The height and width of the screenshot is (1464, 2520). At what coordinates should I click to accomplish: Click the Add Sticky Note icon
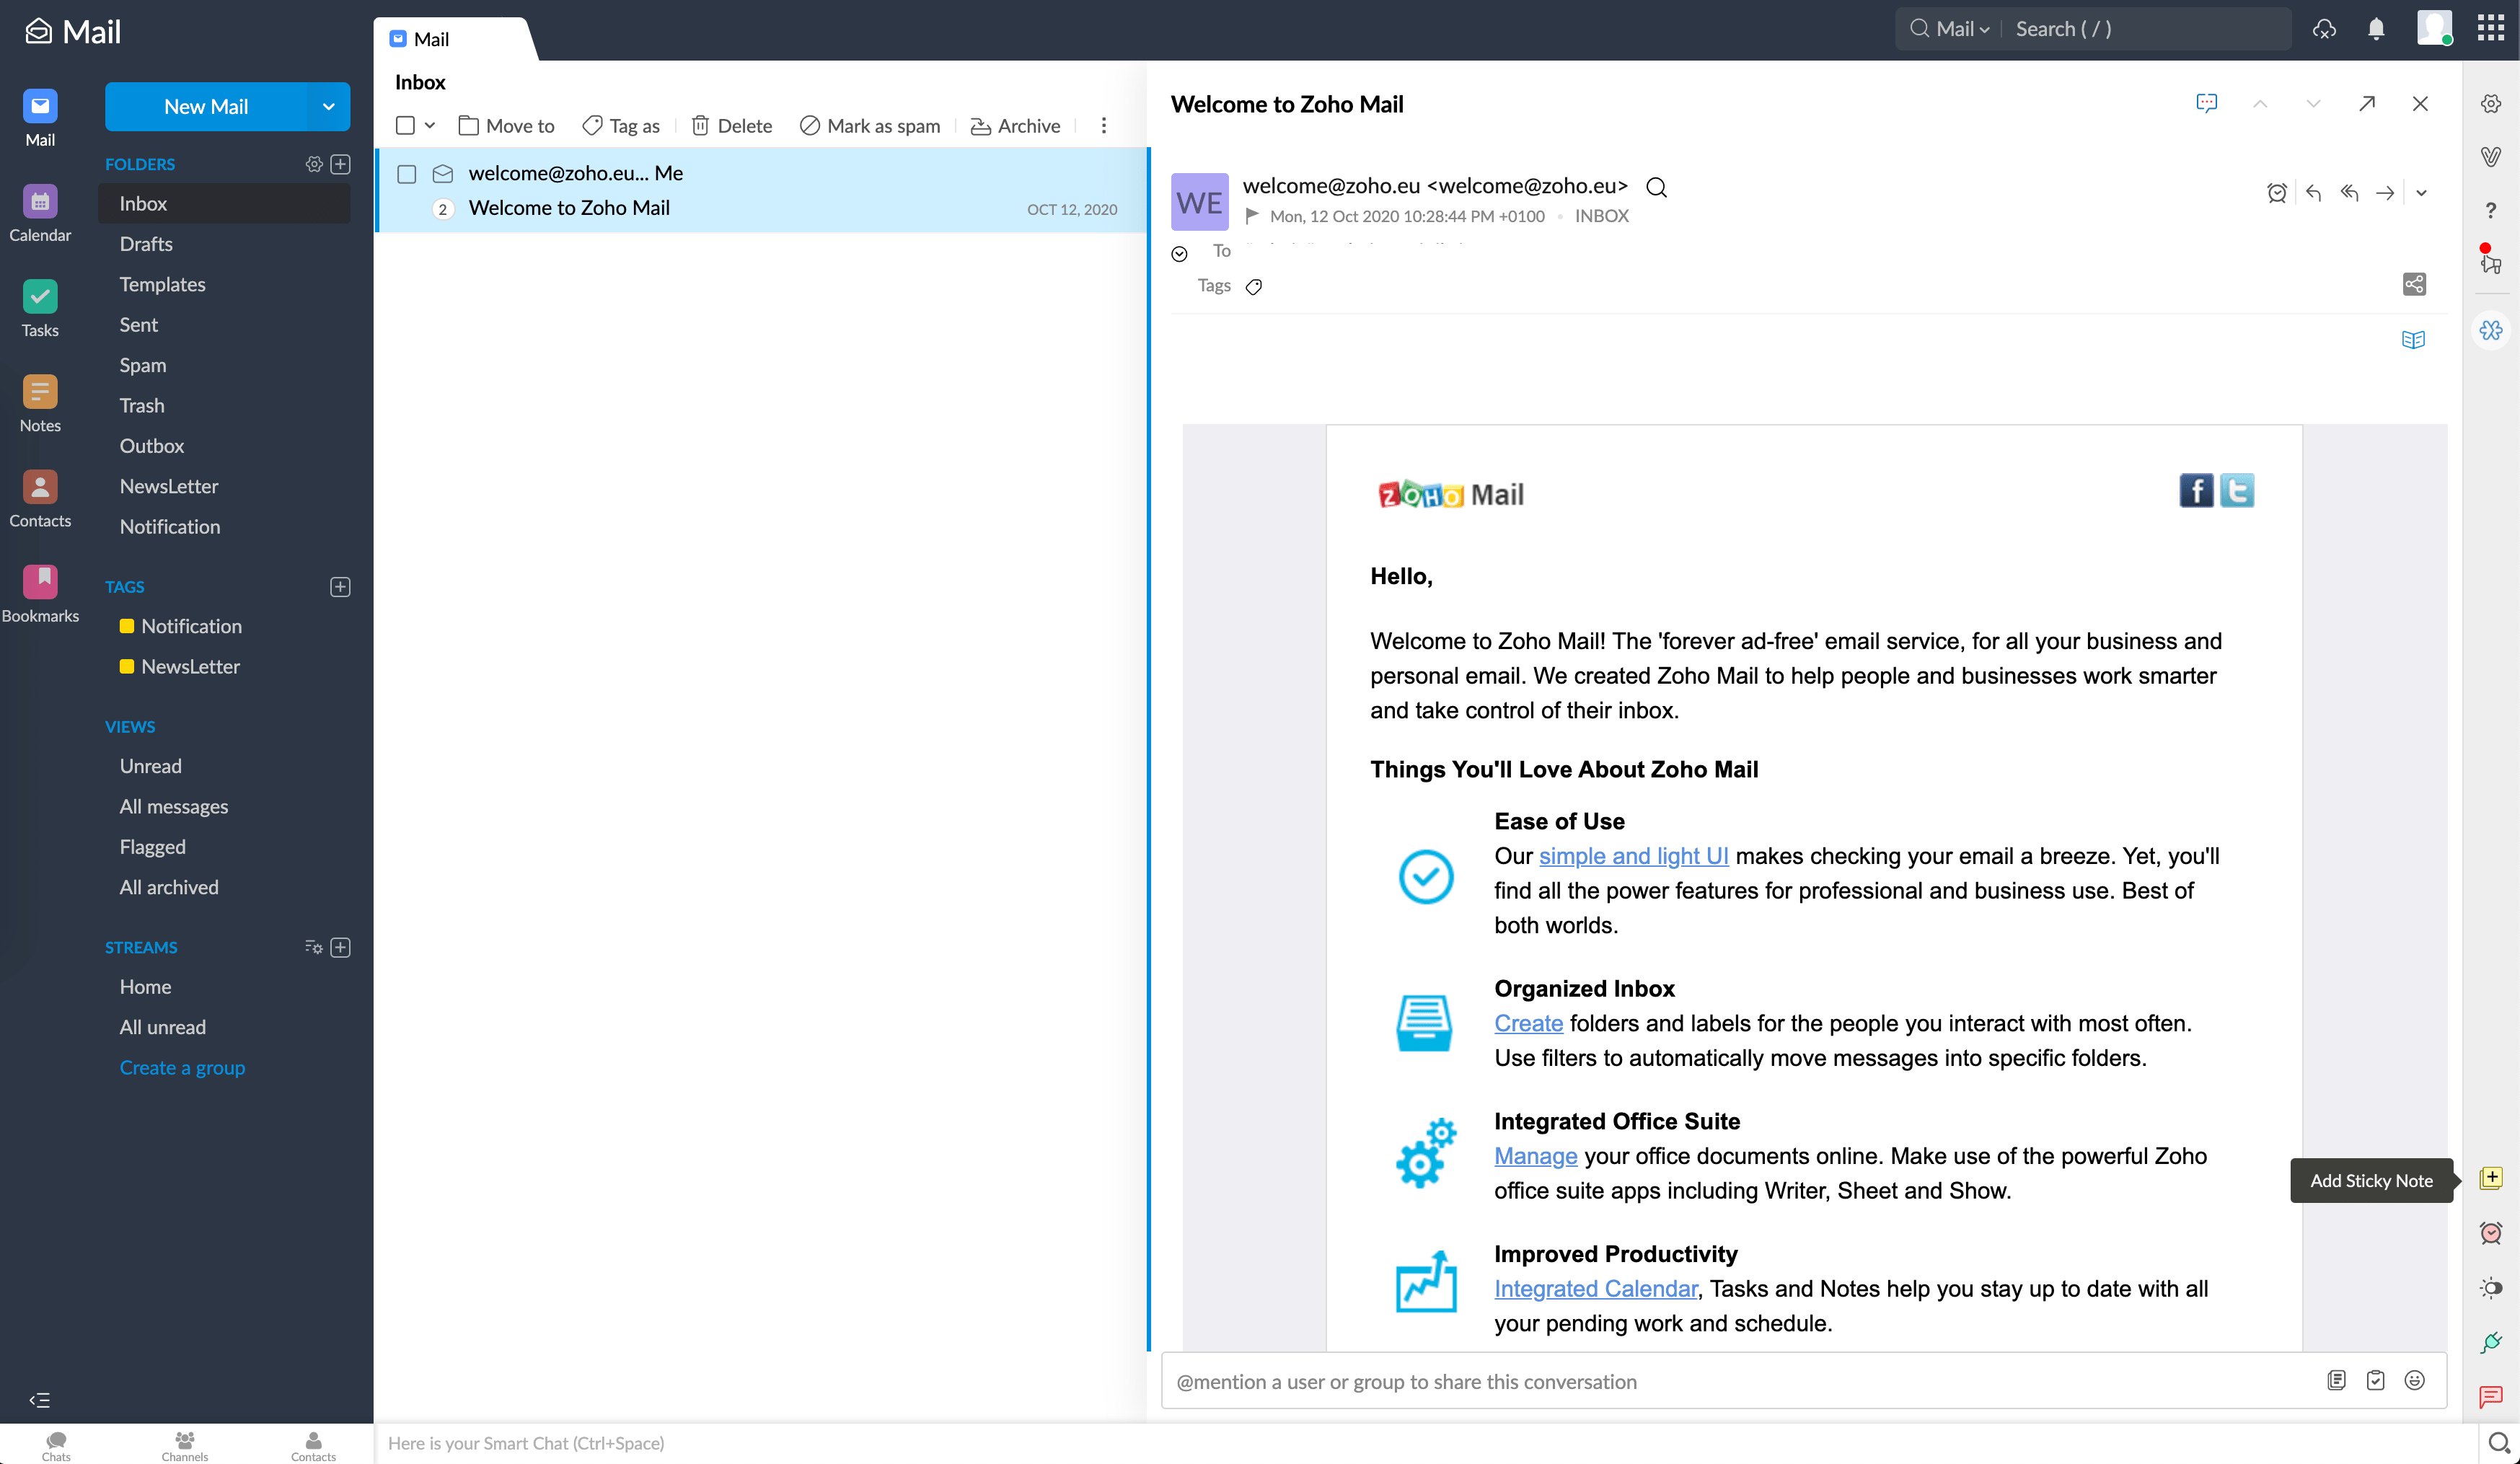coord(2491,1178)
